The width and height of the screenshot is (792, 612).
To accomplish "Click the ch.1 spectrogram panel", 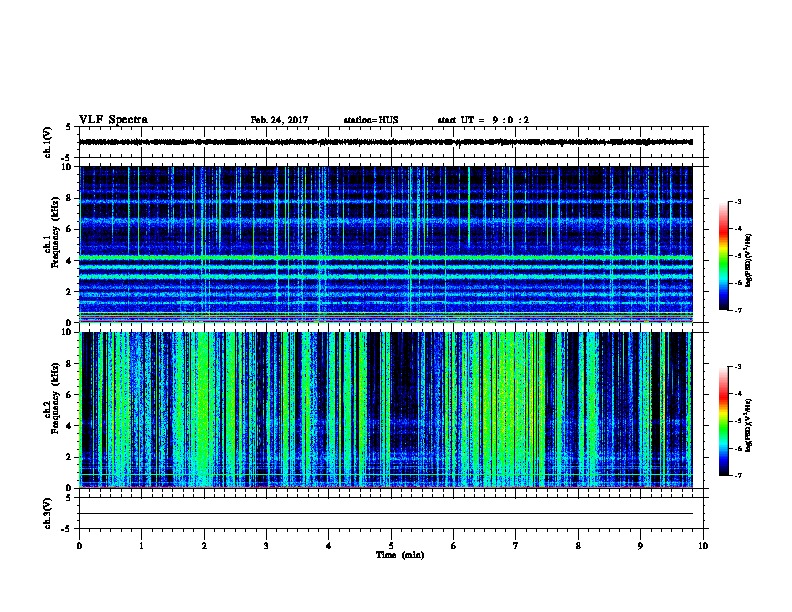I will click(386, 244).
